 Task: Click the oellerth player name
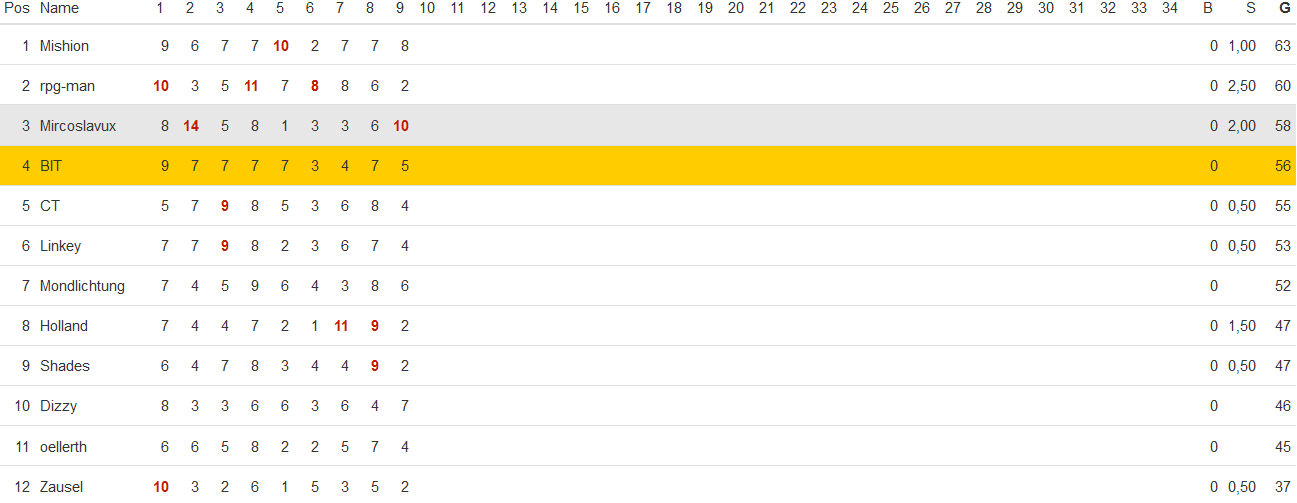(63, 447)
